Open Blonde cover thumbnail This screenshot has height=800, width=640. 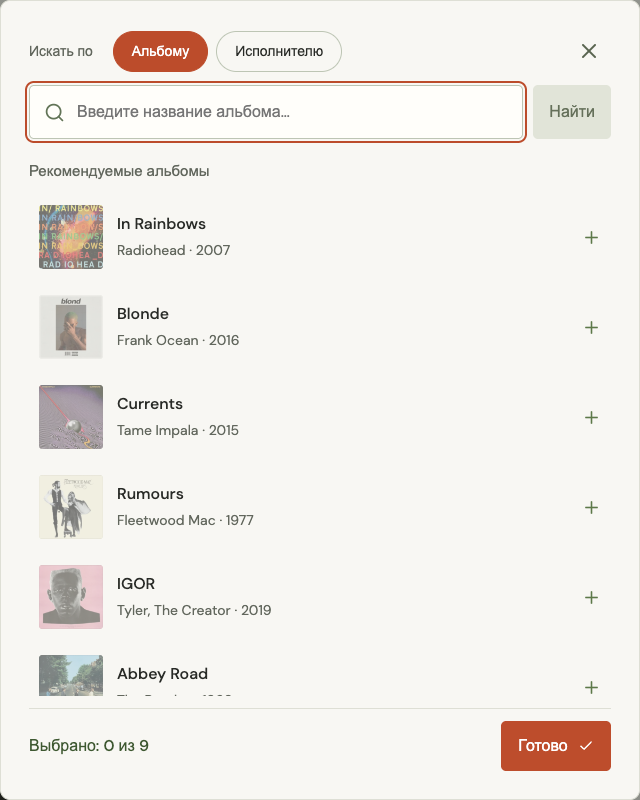71,327
